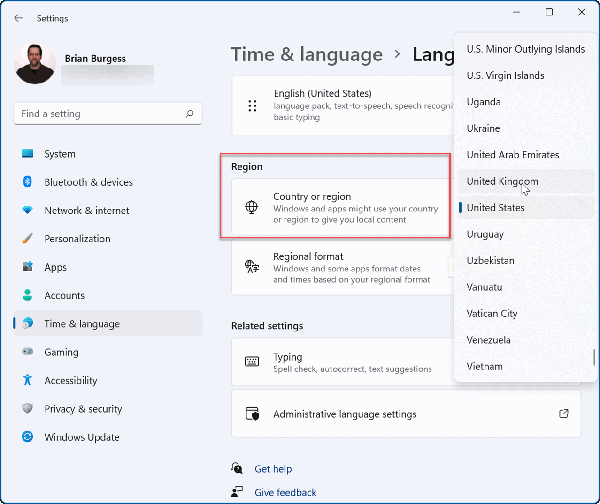Choose Uruguay in country dropdown
The image size is (600, 504).
[x=526, y=234]
